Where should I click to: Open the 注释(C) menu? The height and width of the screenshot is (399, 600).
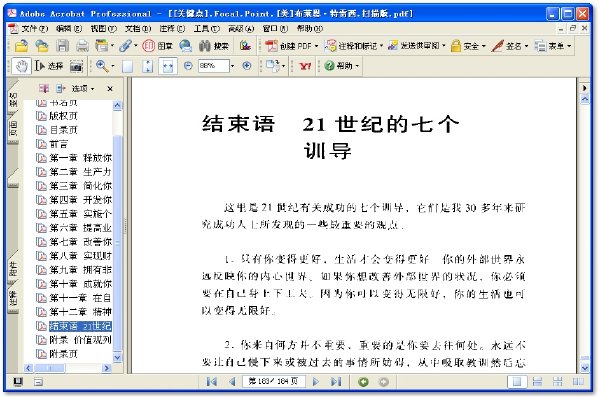172,29
